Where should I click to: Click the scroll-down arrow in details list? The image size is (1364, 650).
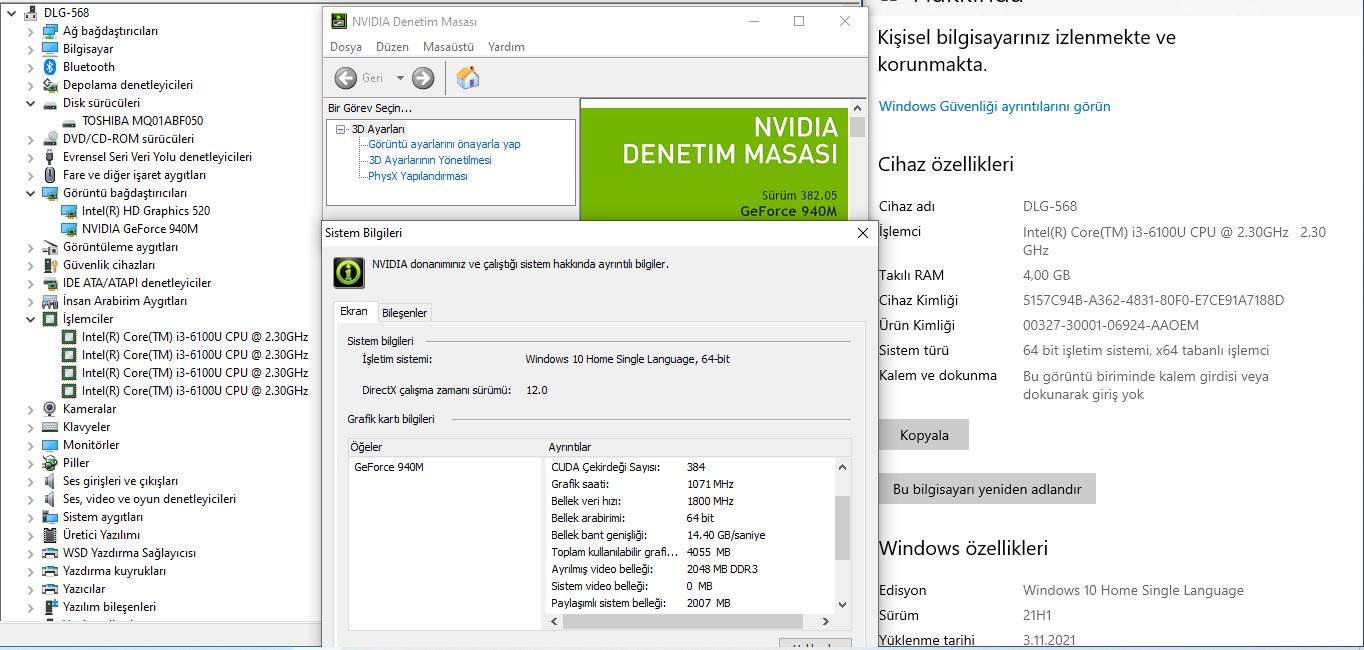842,605
